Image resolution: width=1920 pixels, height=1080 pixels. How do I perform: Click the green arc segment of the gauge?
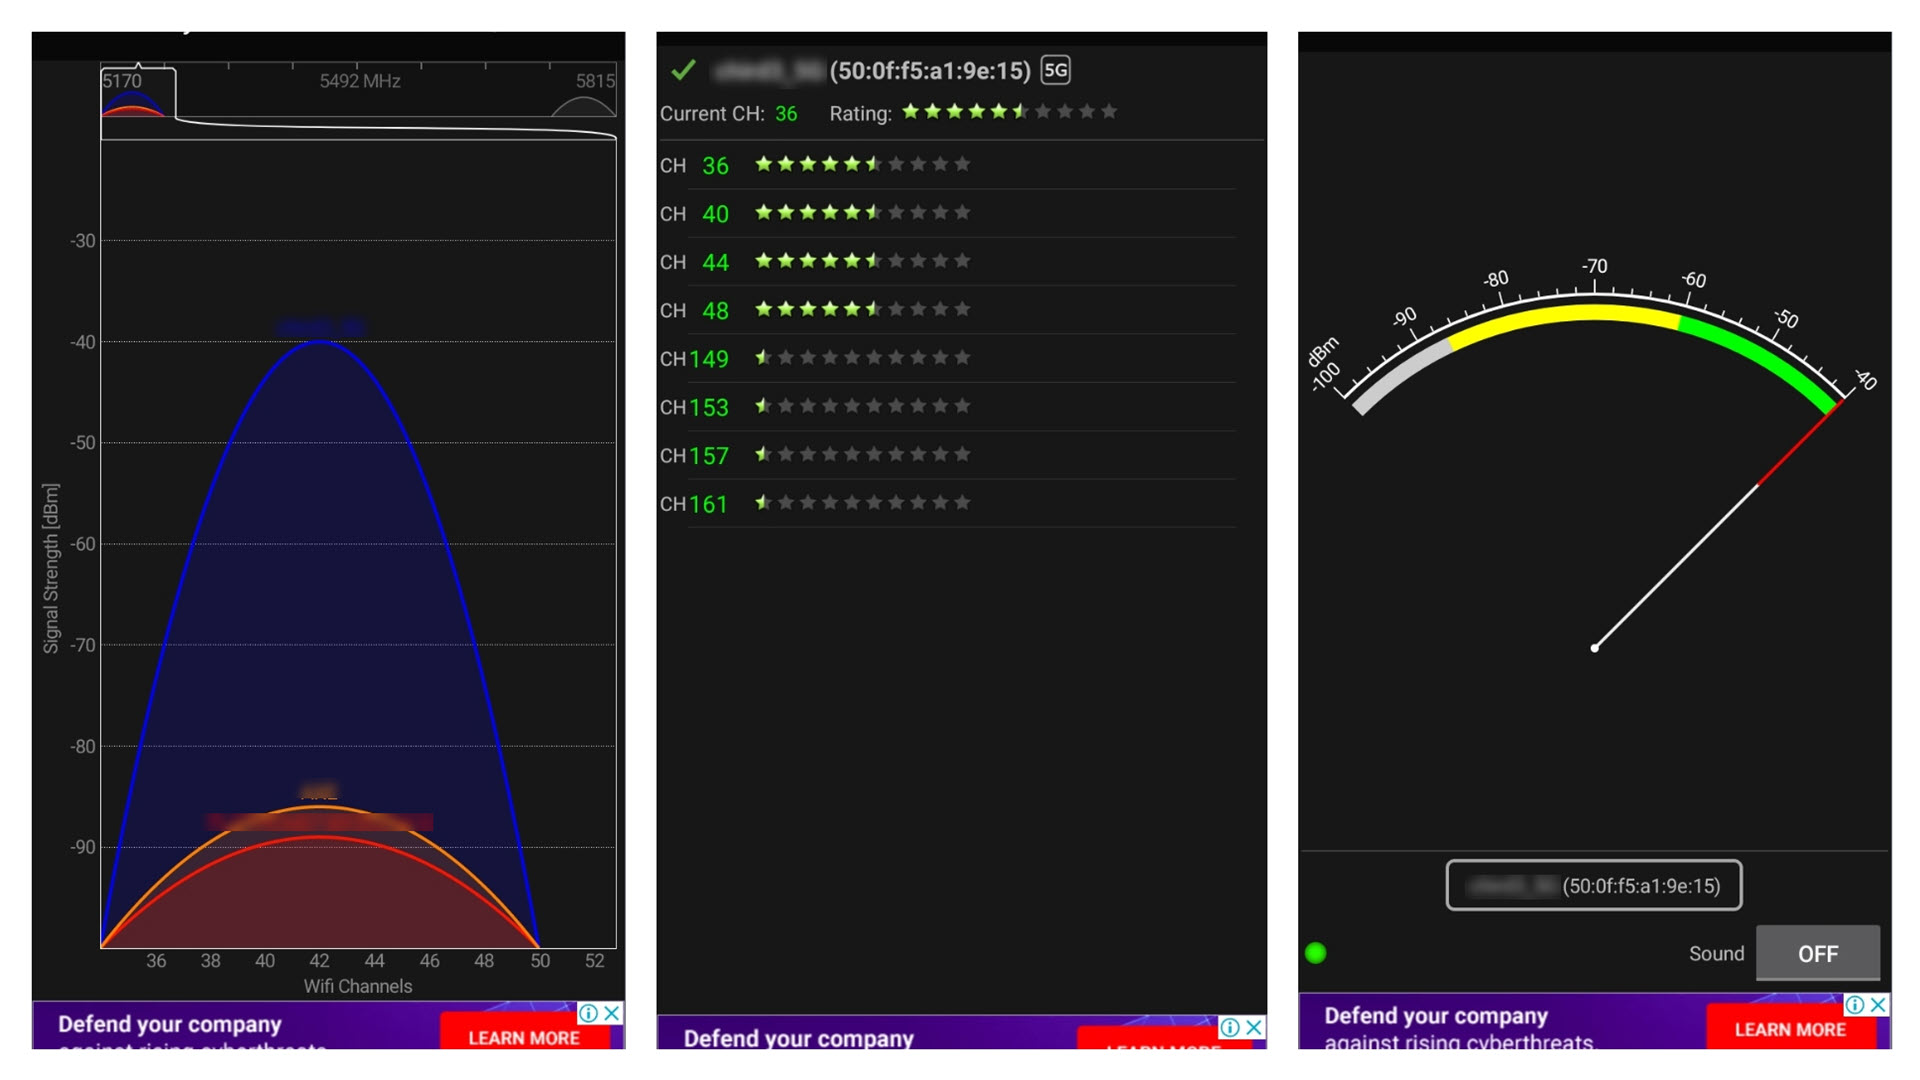coord(1765,355)
